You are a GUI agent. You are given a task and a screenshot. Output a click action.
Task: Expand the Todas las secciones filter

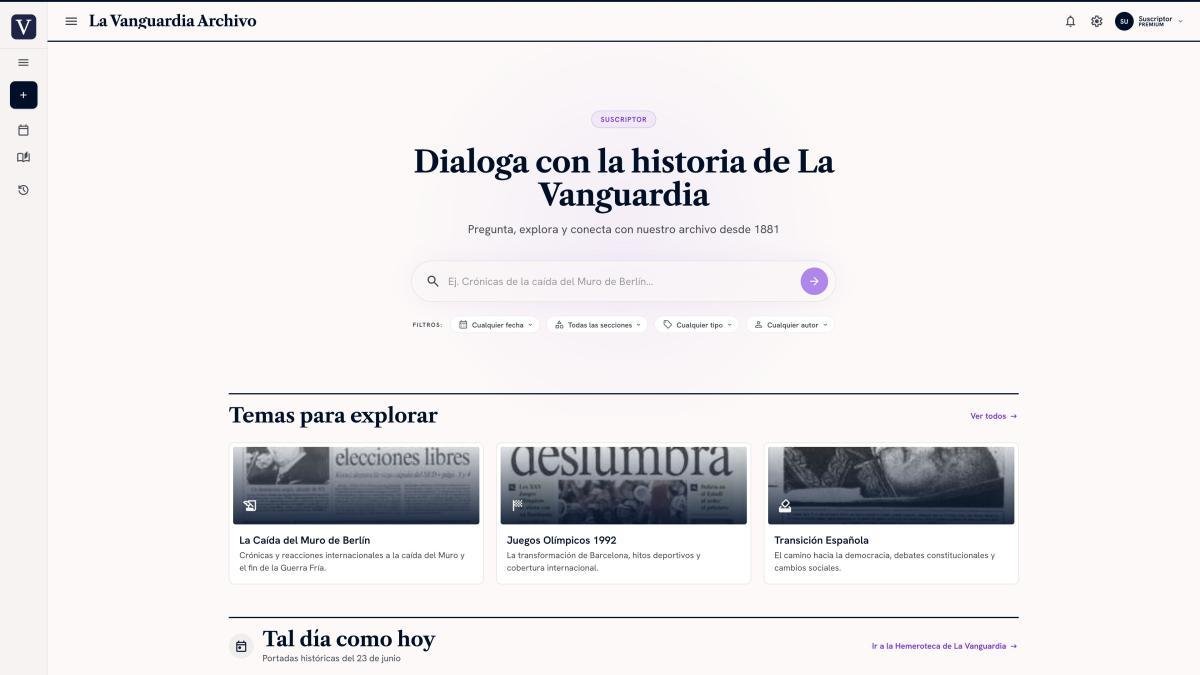598,325
